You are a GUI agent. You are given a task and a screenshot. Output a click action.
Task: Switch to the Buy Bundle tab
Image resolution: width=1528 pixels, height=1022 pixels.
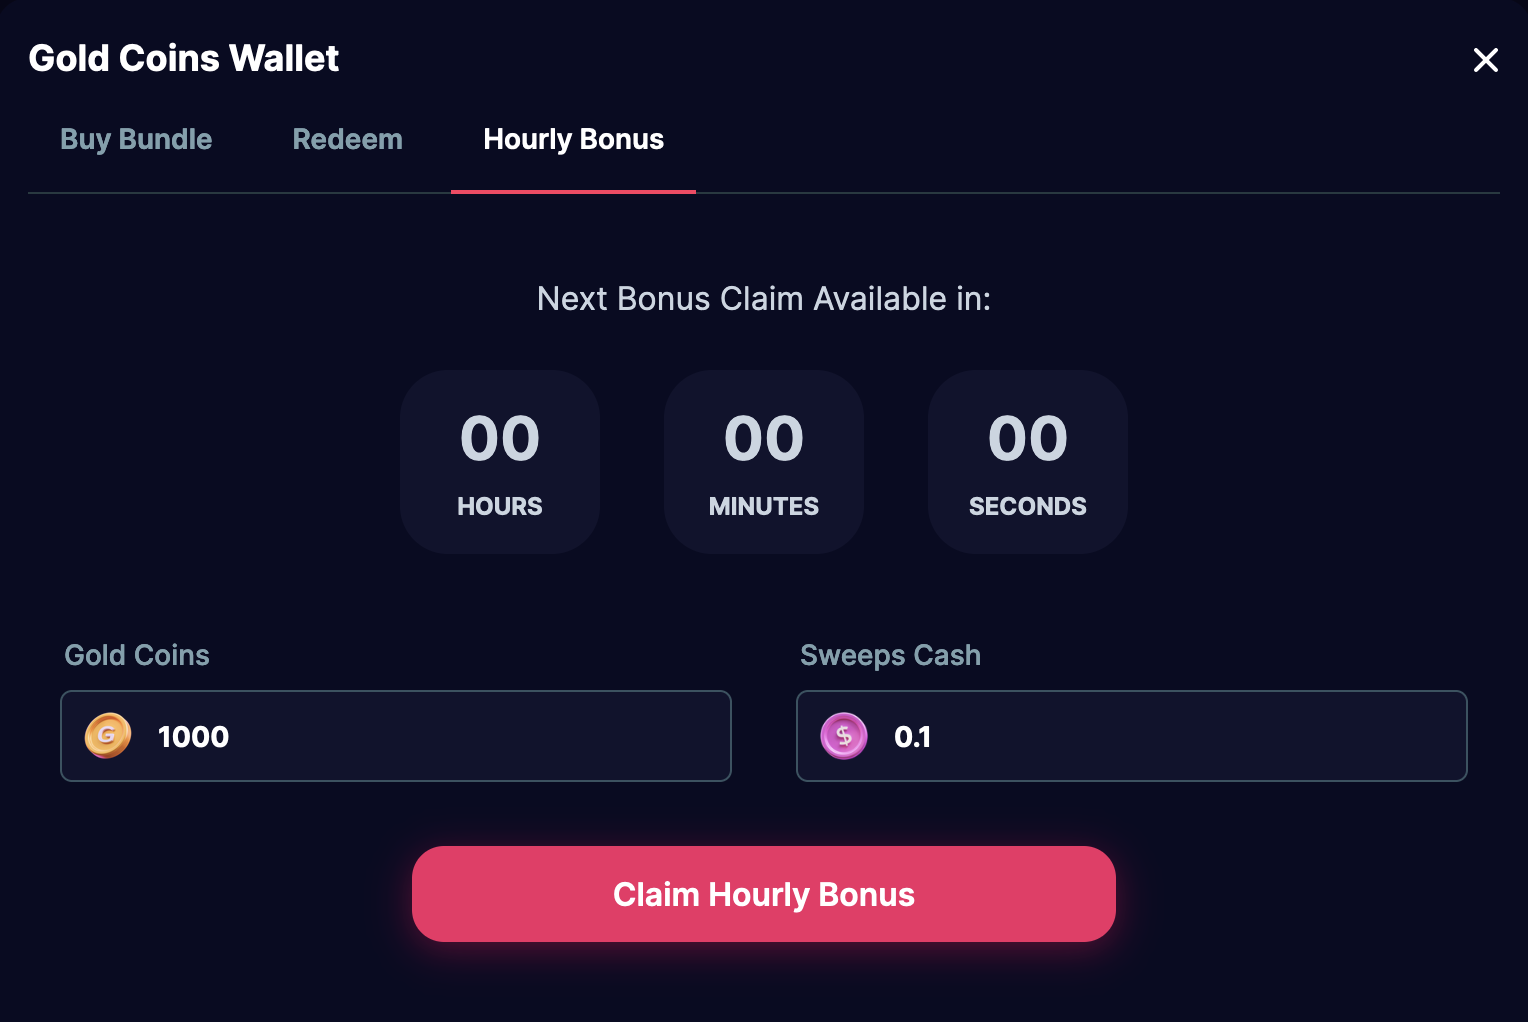coord(136,139)
